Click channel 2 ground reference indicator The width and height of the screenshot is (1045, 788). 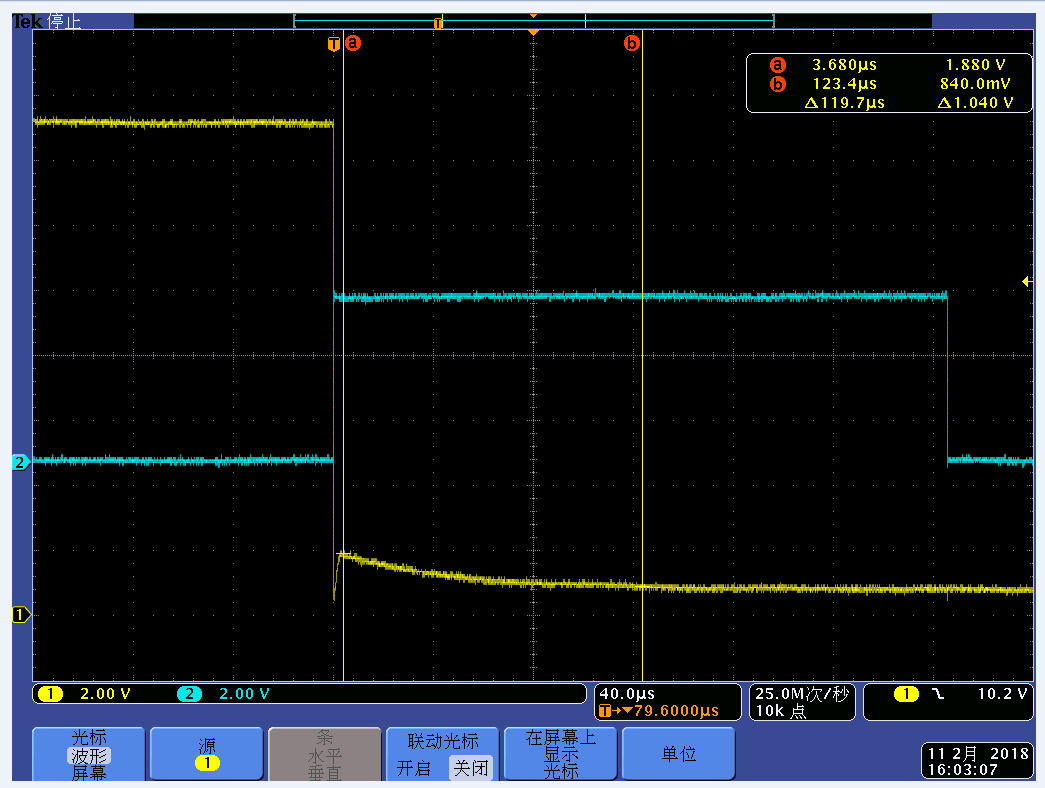21,462
